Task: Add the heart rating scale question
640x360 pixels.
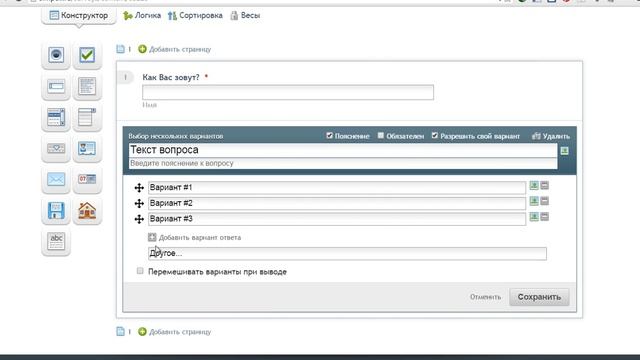Action: tap(56, 149)
